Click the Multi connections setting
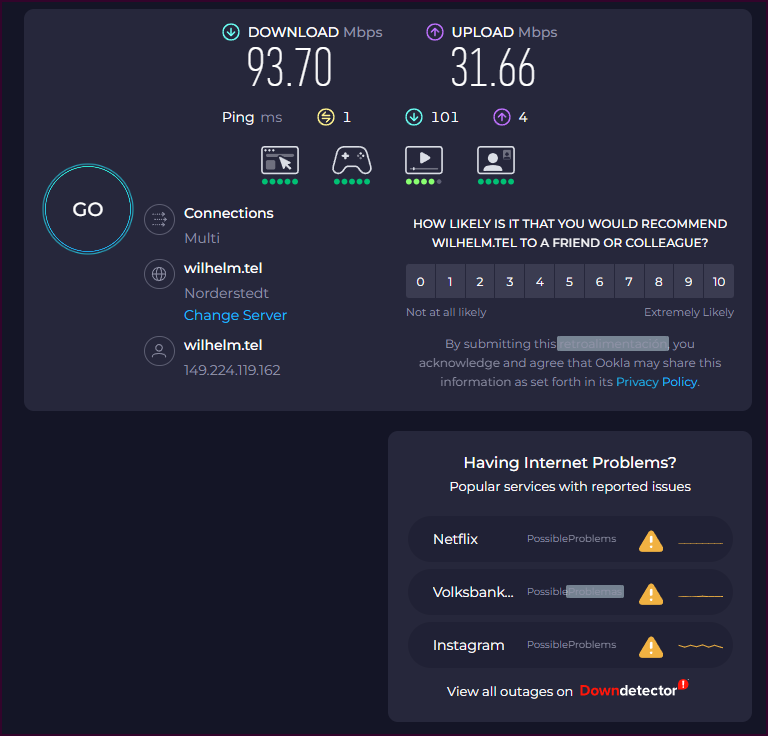The height and width of the screenshot is (736, 768). pos(202,238)
